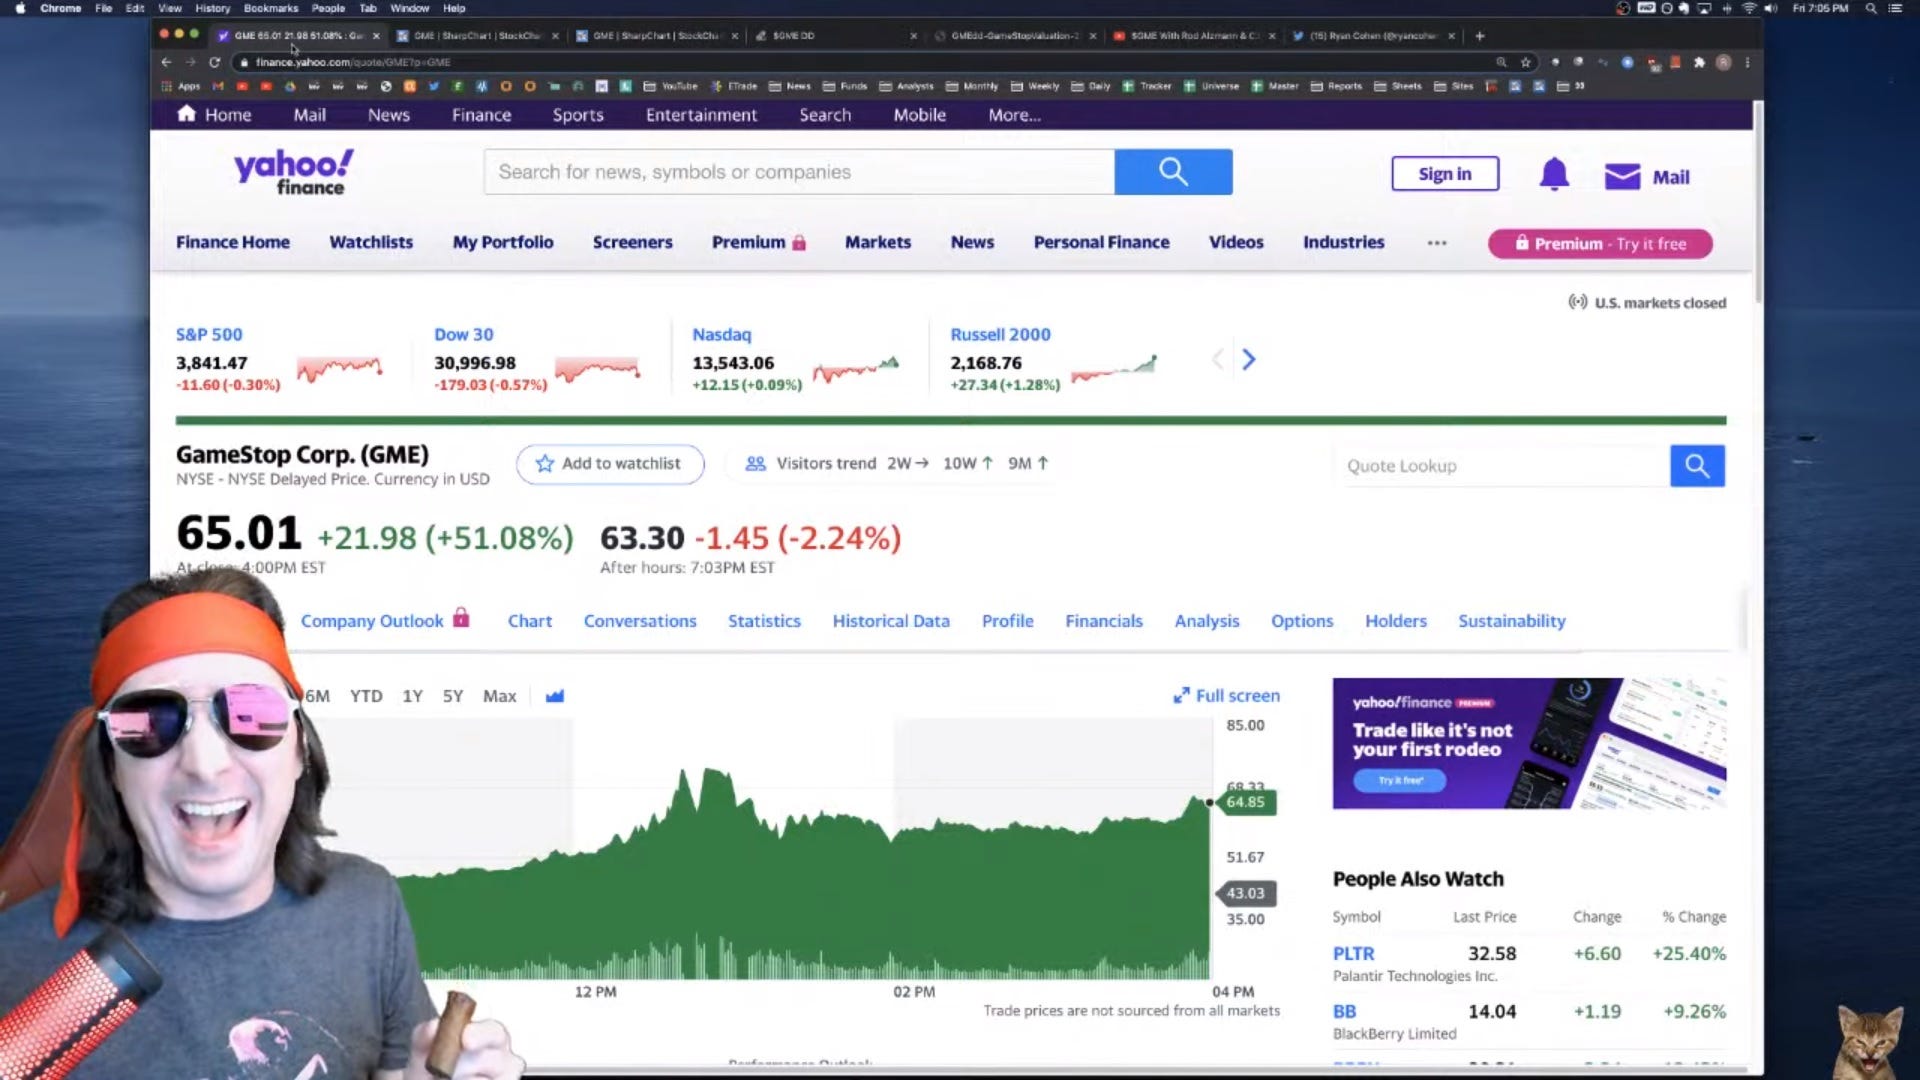Image resolution: width=1920 pixels, height=1080 pixels.
Task: Click the Yahoo Finance logo
Action: tap(294, 172)
